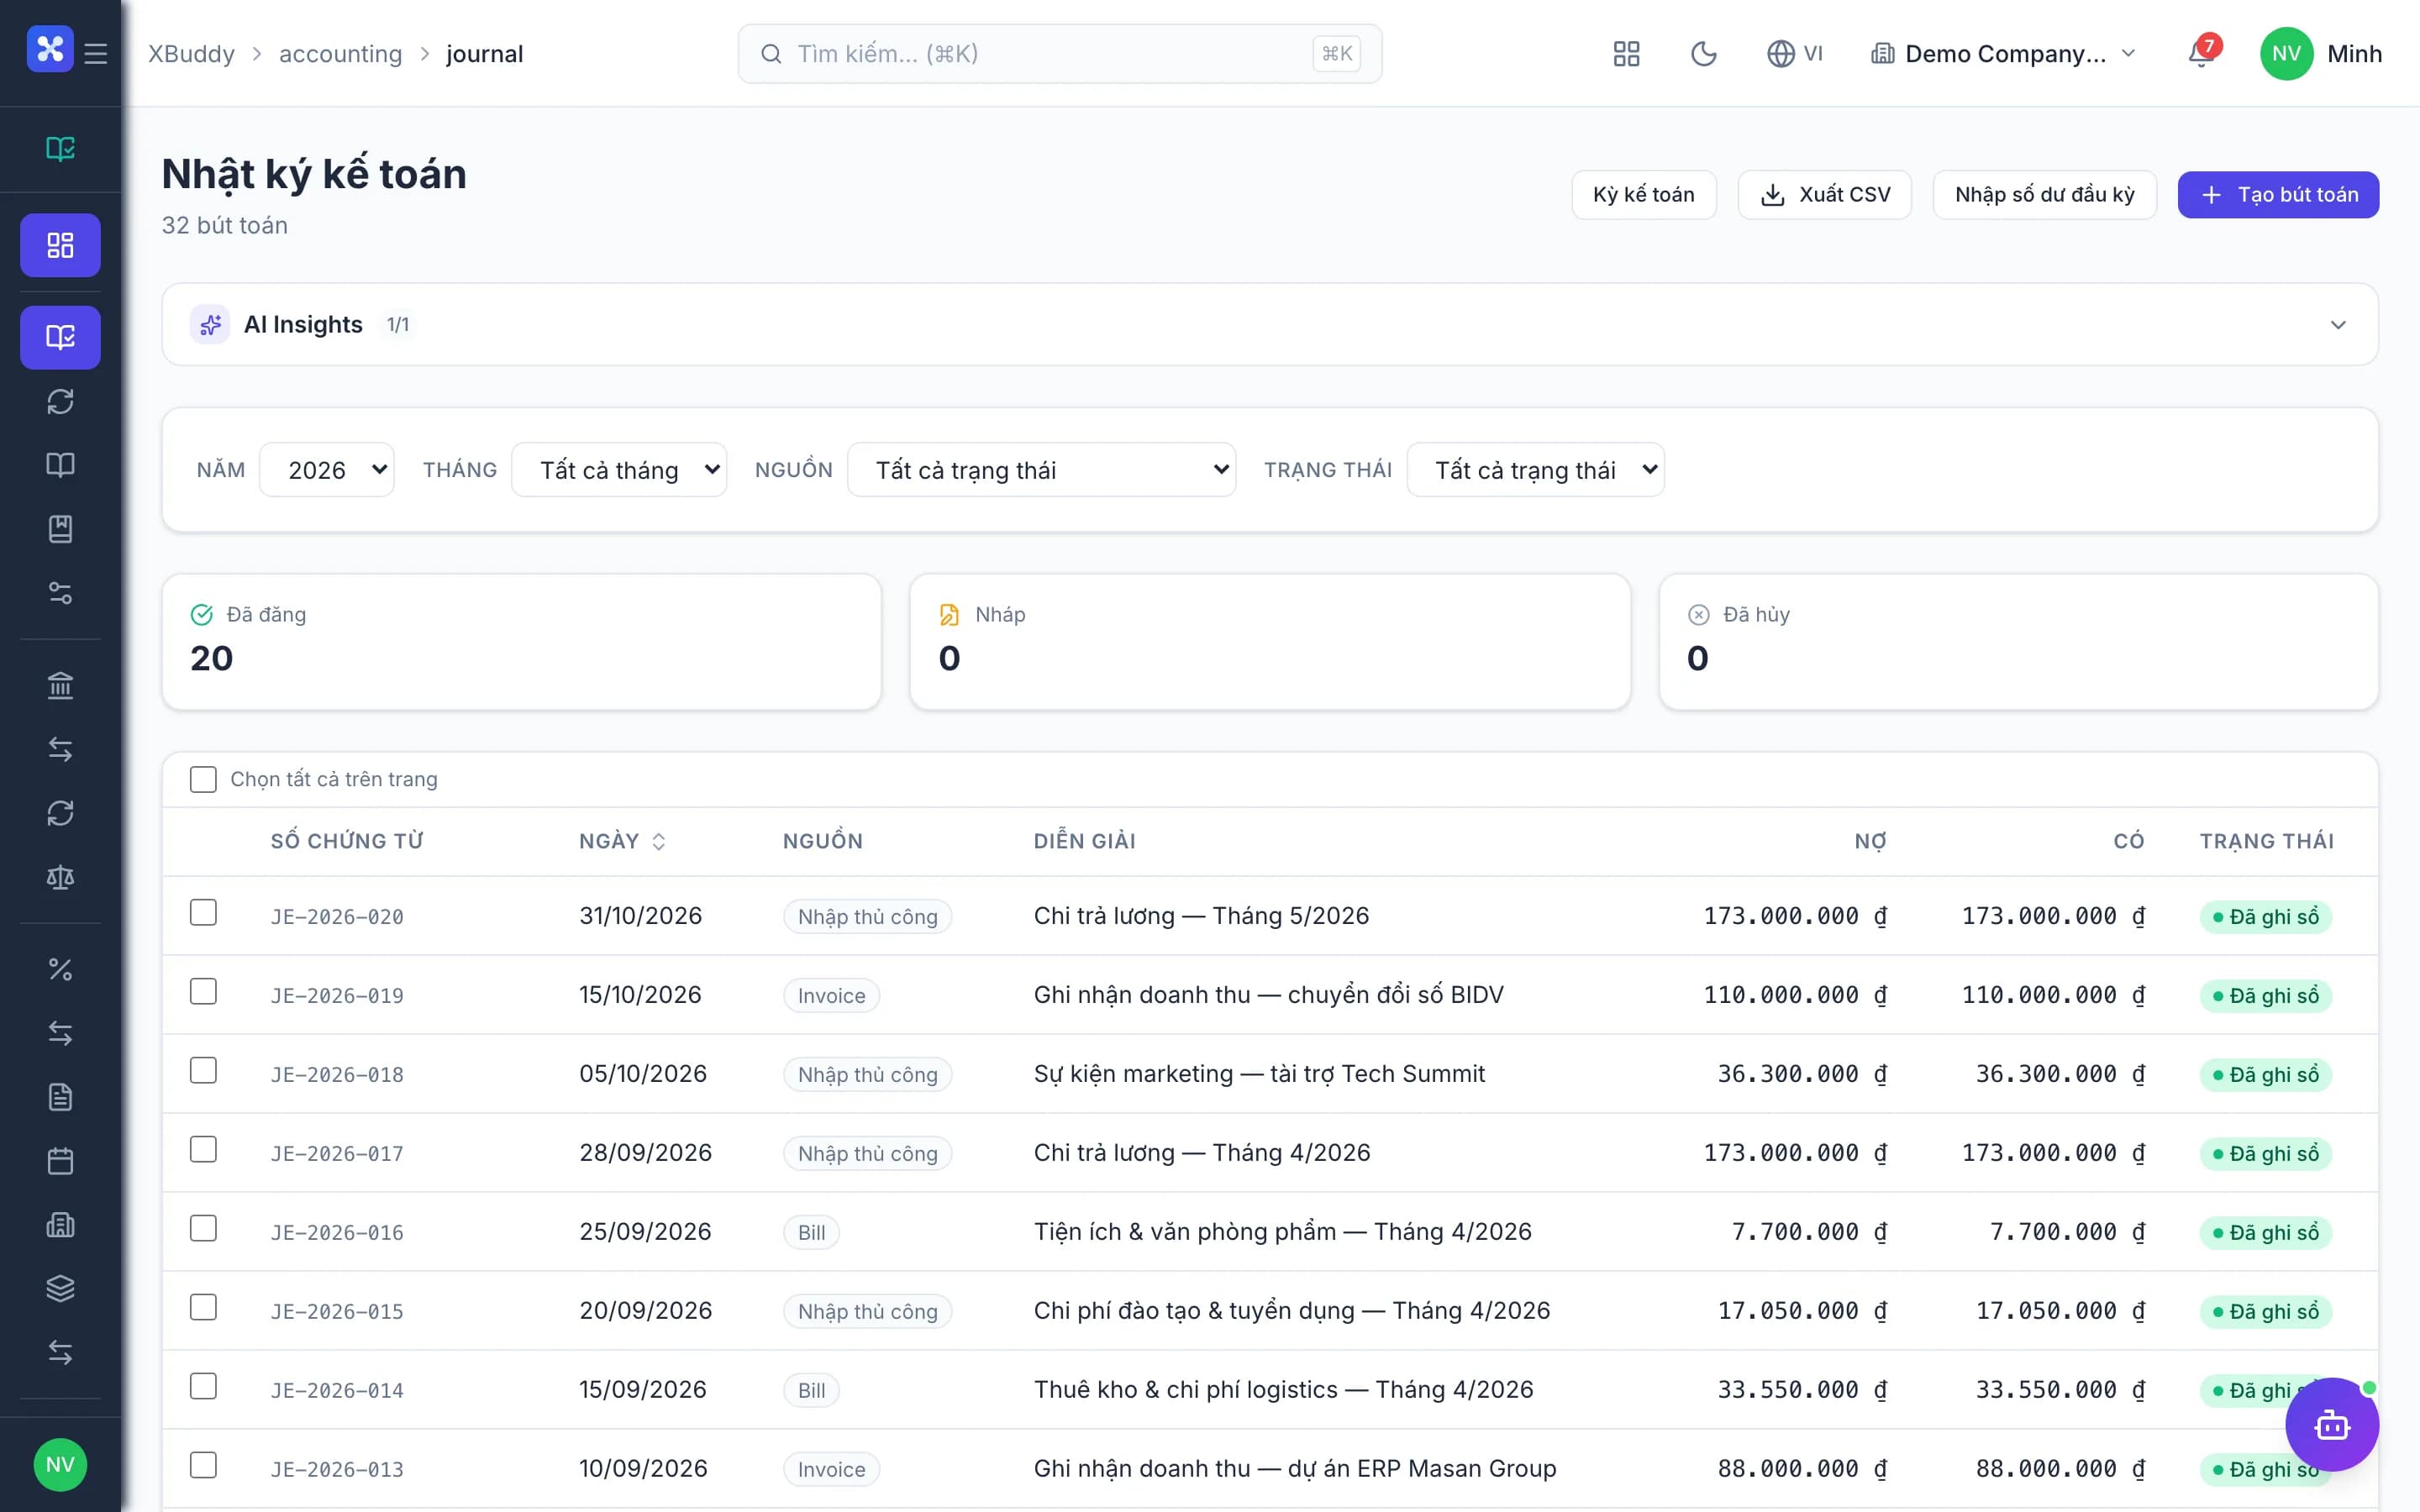Click the magnifier icon in the search bar

[x=771, y=54]
